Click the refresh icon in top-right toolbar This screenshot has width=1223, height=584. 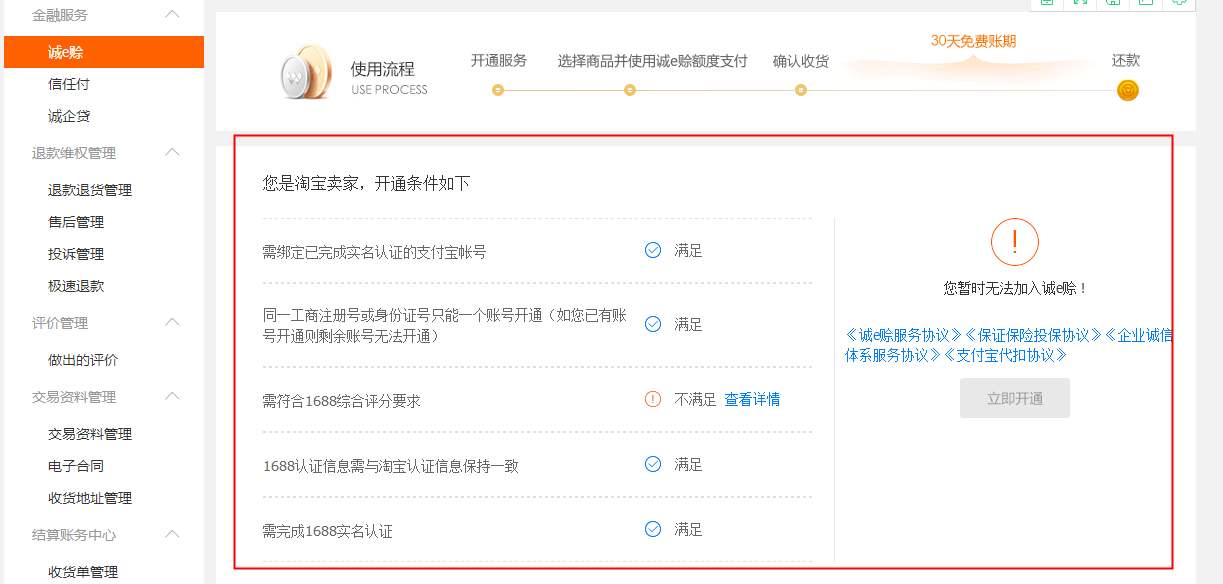[1080, 5]
